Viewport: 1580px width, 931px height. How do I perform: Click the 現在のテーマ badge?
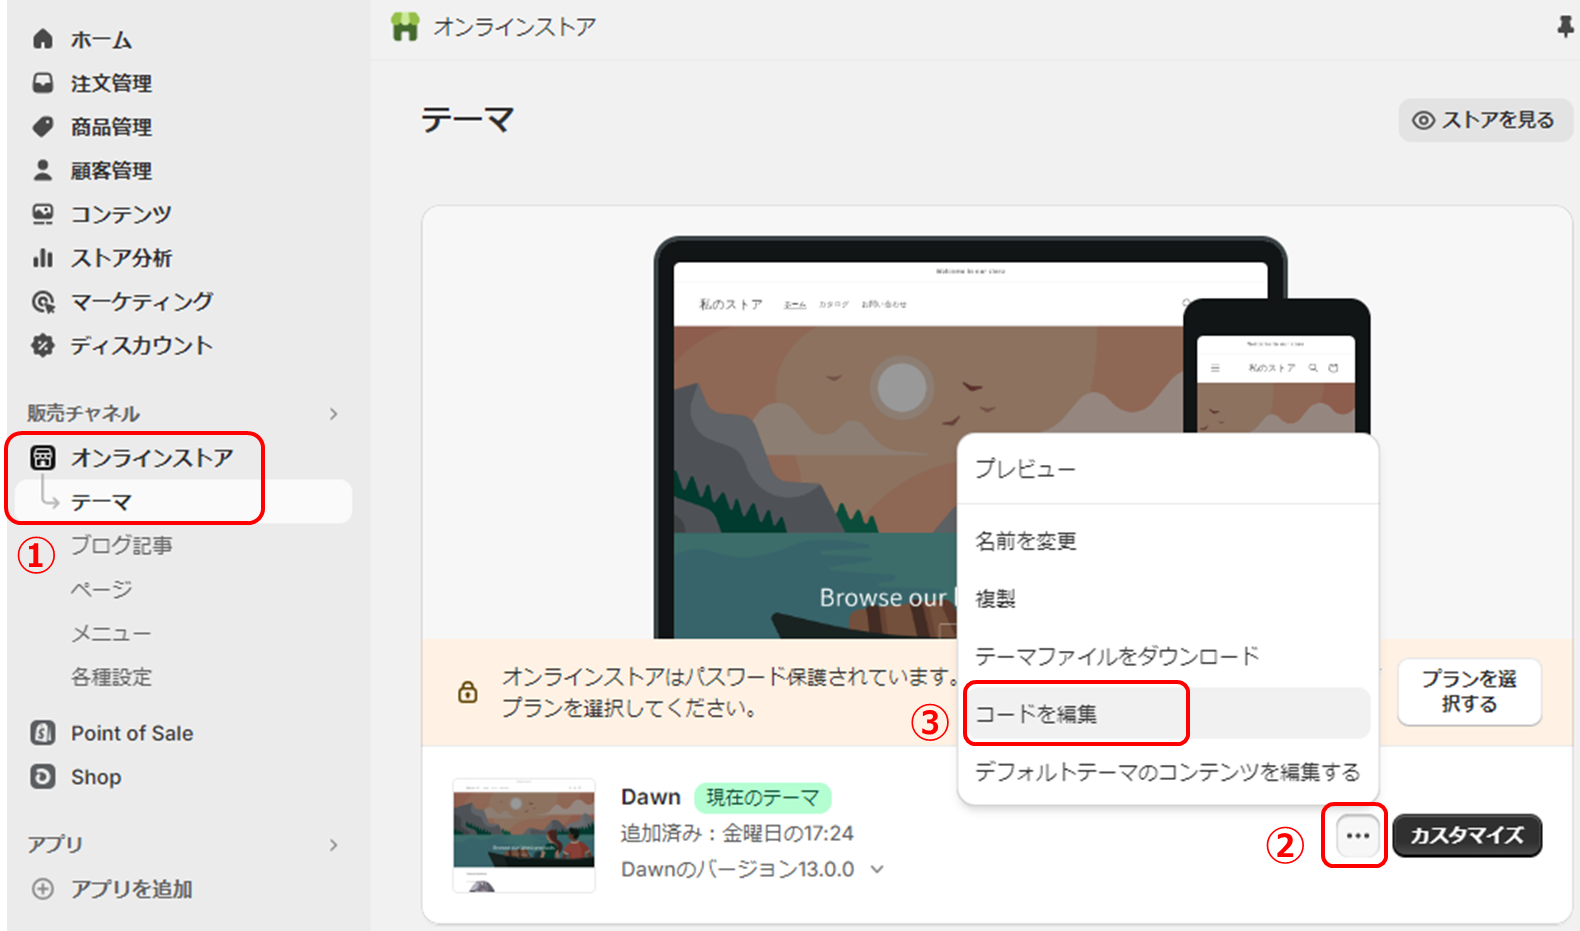coord(763,797)
